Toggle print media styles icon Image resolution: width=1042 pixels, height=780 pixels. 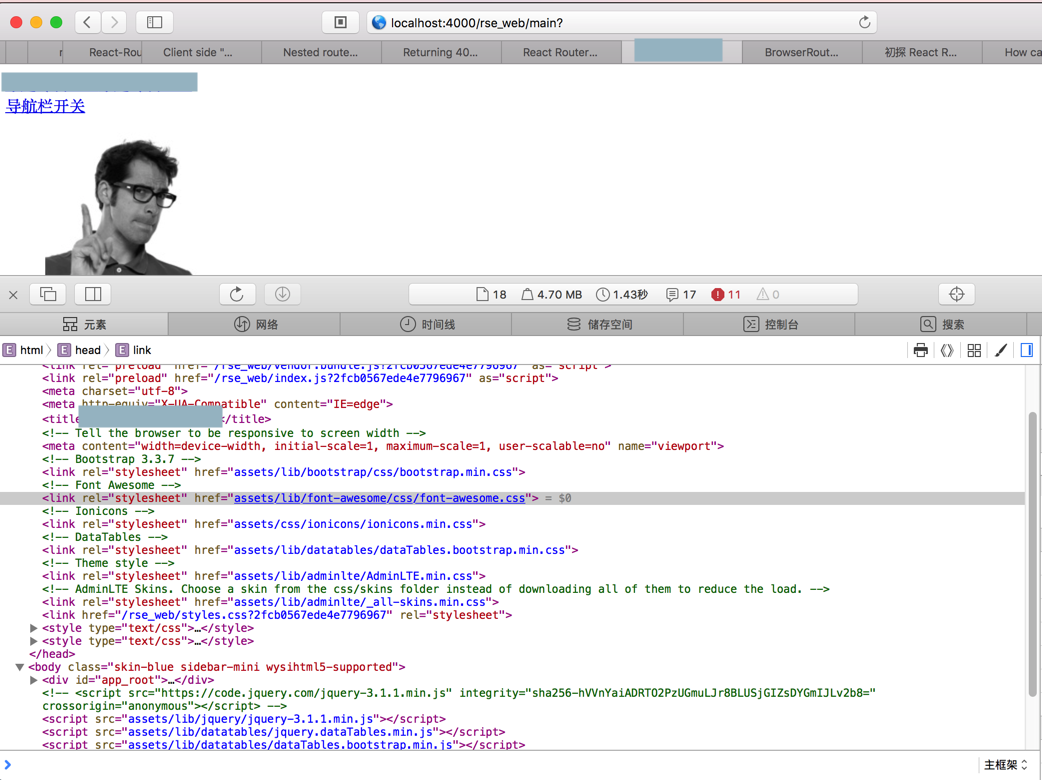920,350
